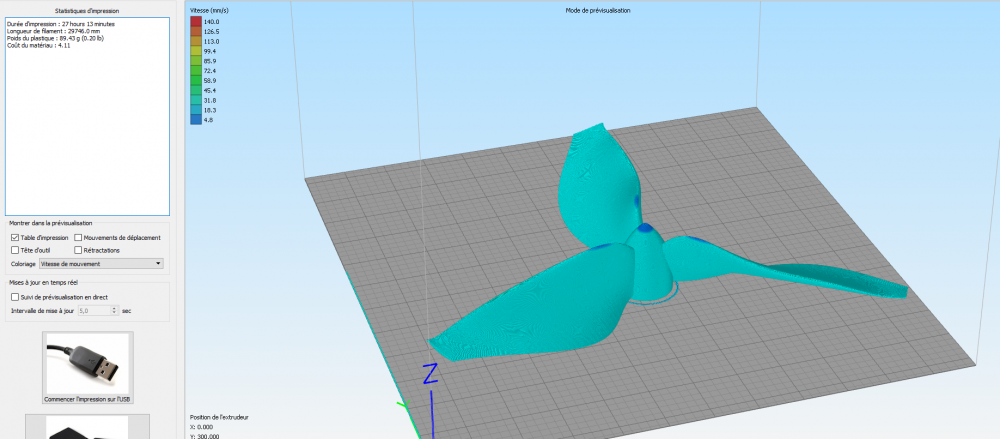
Task: Click the print statistics text box
Action: click(87, 116)
